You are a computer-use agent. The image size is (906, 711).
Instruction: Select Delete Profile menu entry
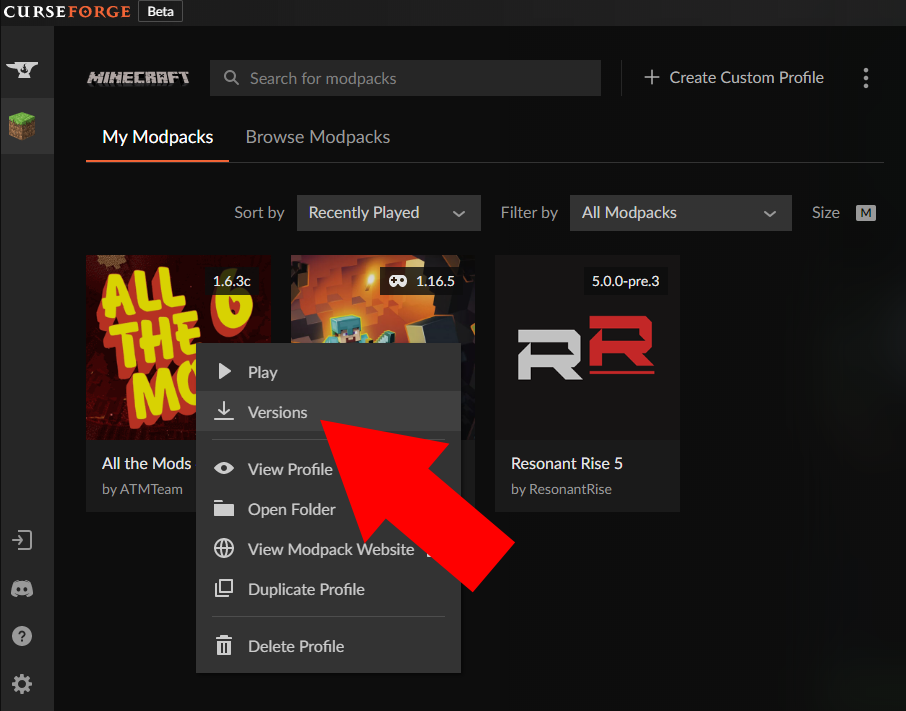(328, 646)
